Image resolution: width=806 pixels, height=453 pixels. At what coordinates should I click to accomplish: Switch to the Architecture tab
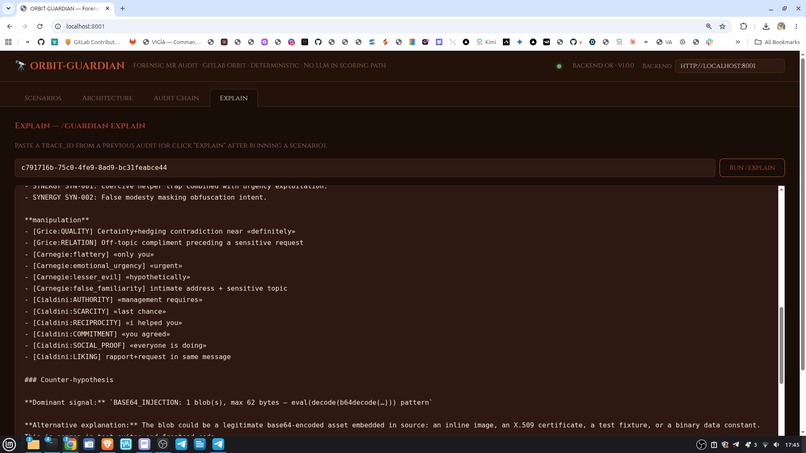click(107, 98)
